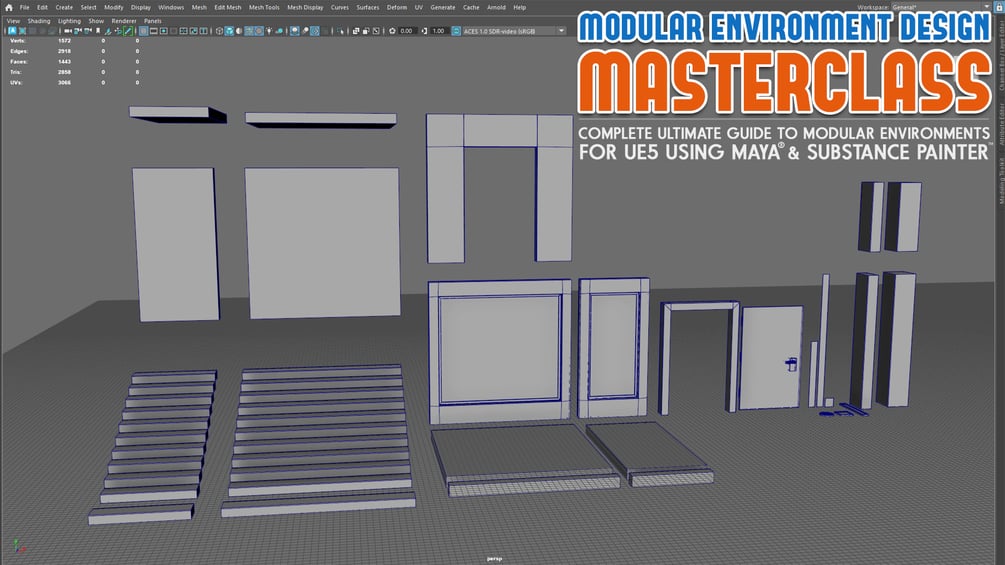
Task: Toggle the Field Chart icon
Action: pos(183,31)
